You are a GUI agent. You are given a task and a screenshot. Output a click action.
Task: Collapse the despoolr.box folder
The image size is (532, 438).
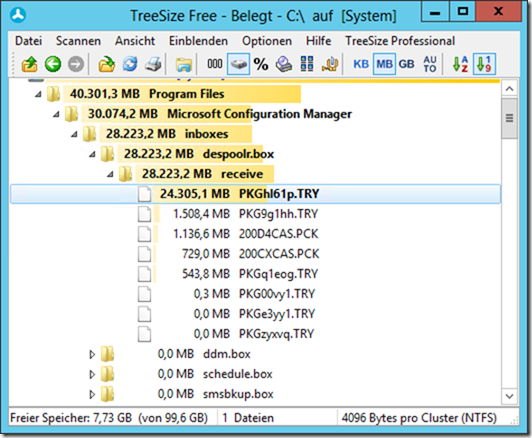coord(92,154)
